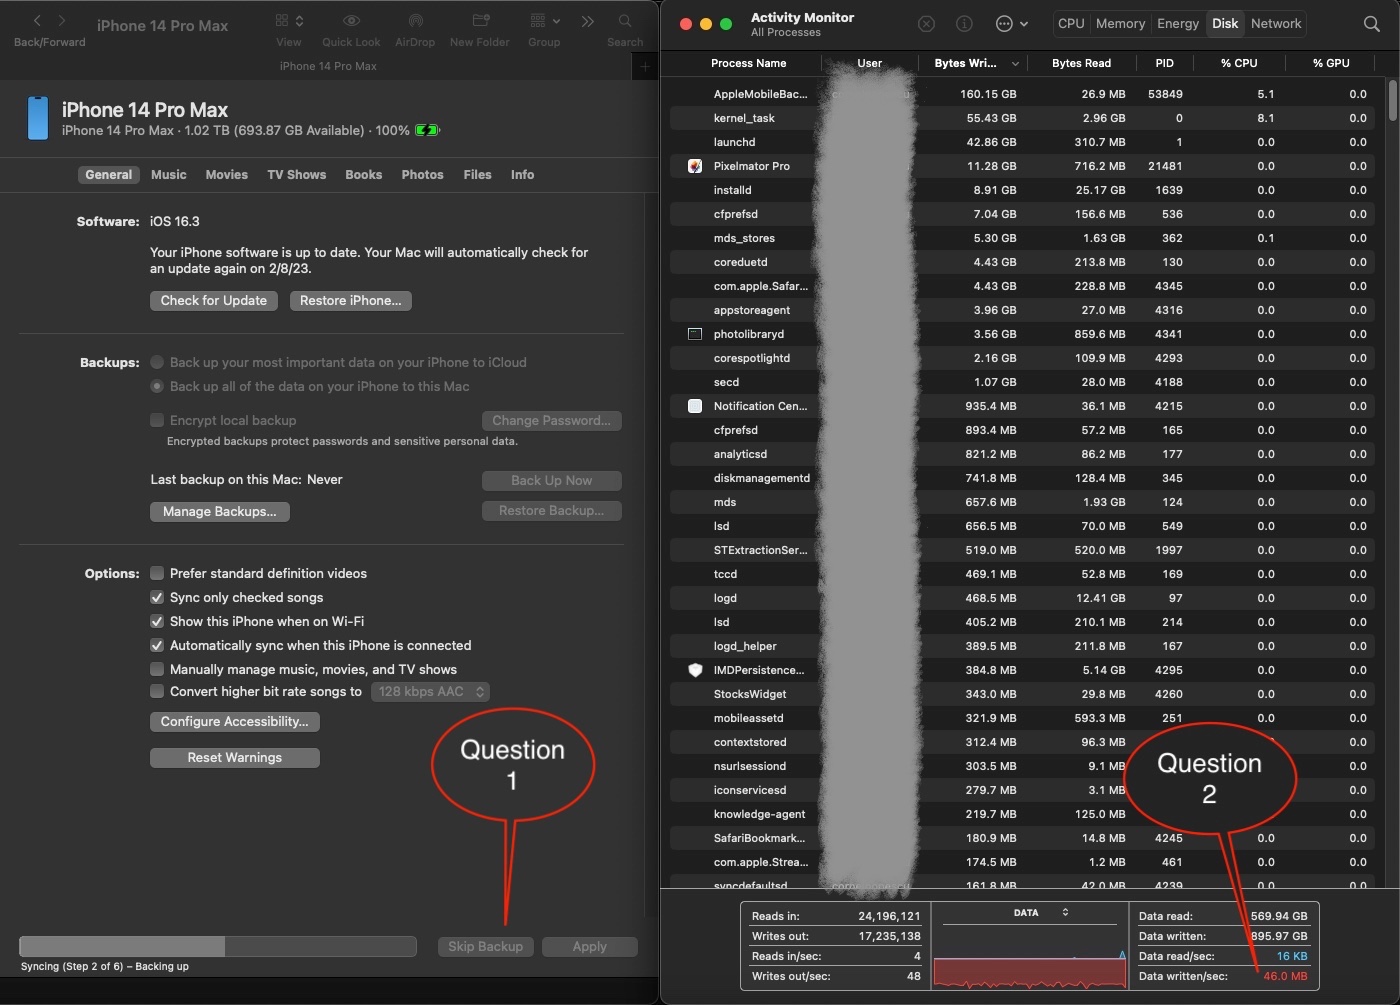
Task: Click the battery charging indicator icon
Action: [x=427, y=130]
